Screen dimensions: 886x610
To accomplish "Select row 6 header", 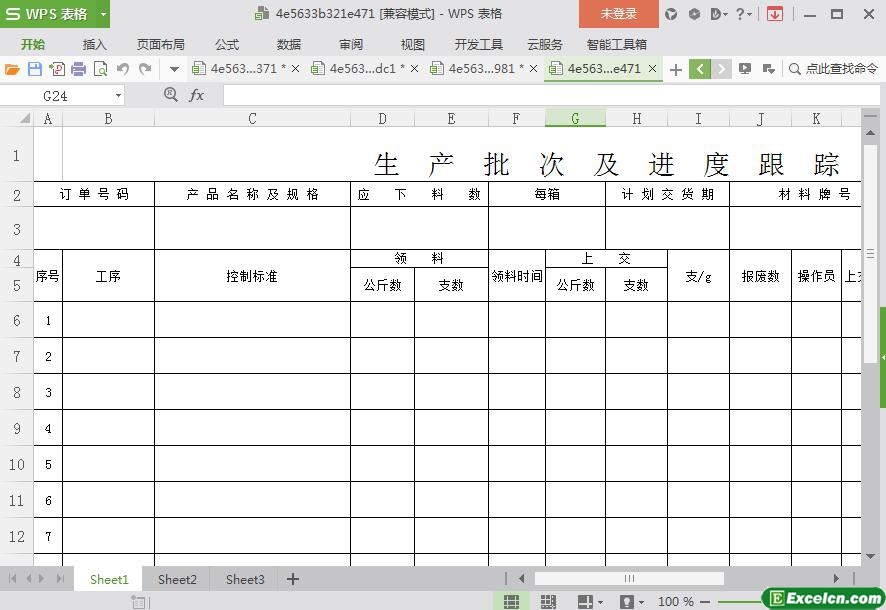I will point(17,320).
